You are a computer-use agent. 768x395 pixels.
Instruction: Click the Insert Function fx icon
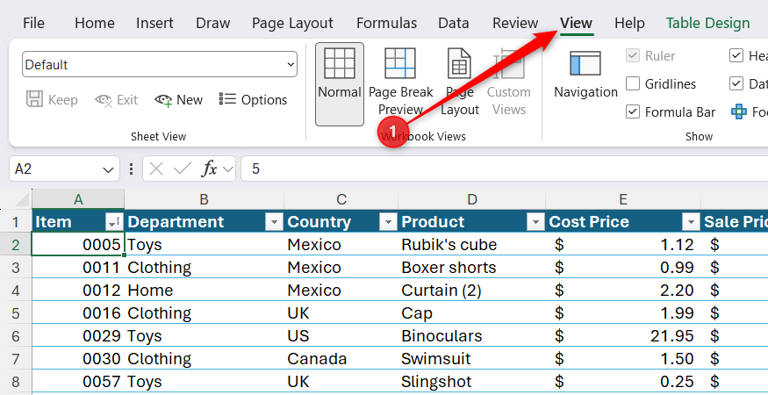209,169
